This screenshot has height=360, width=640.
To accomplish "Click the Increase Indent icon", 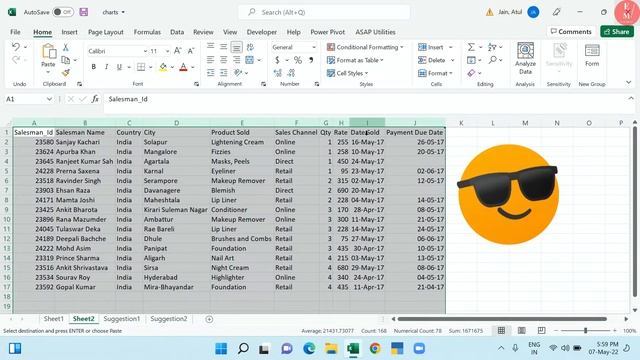I will (x=224, y=73).
